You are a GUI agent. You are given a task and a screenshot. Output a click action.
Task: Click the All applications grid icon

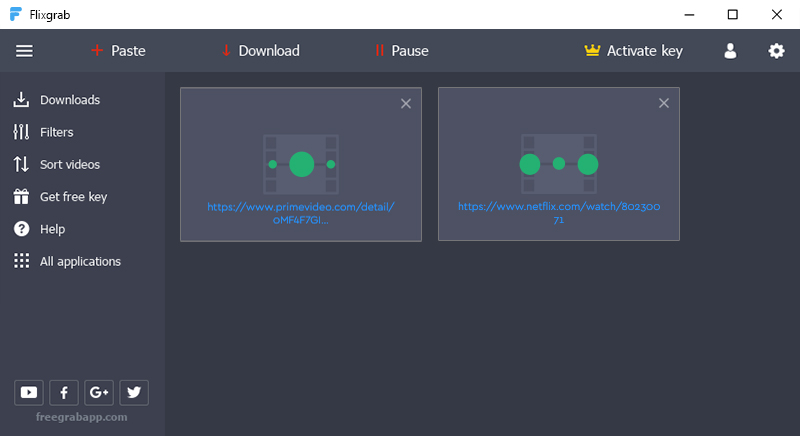click(21, 261)
